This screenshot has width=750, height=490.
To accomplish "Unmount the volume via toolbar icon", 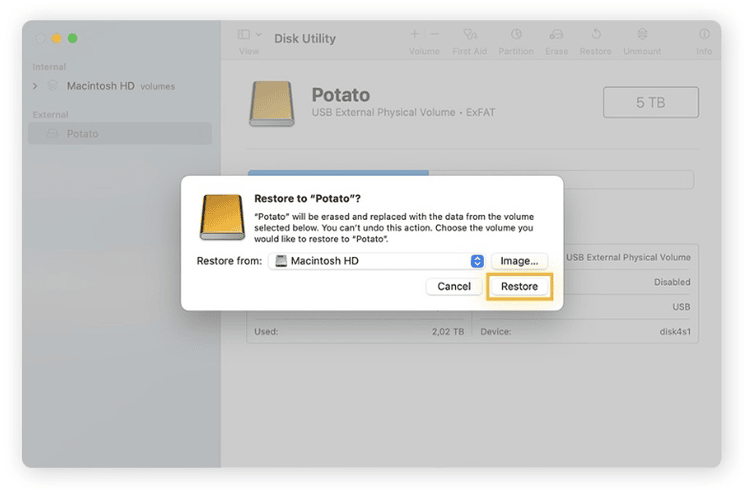I will click(x=642, y=34).
